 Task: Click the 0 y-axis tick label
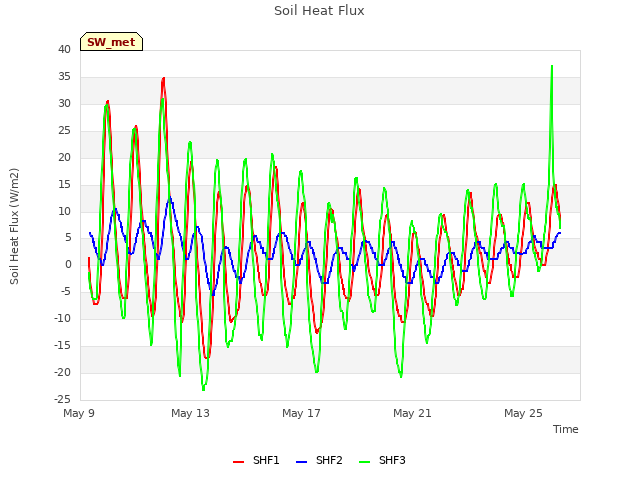point(68,264)
